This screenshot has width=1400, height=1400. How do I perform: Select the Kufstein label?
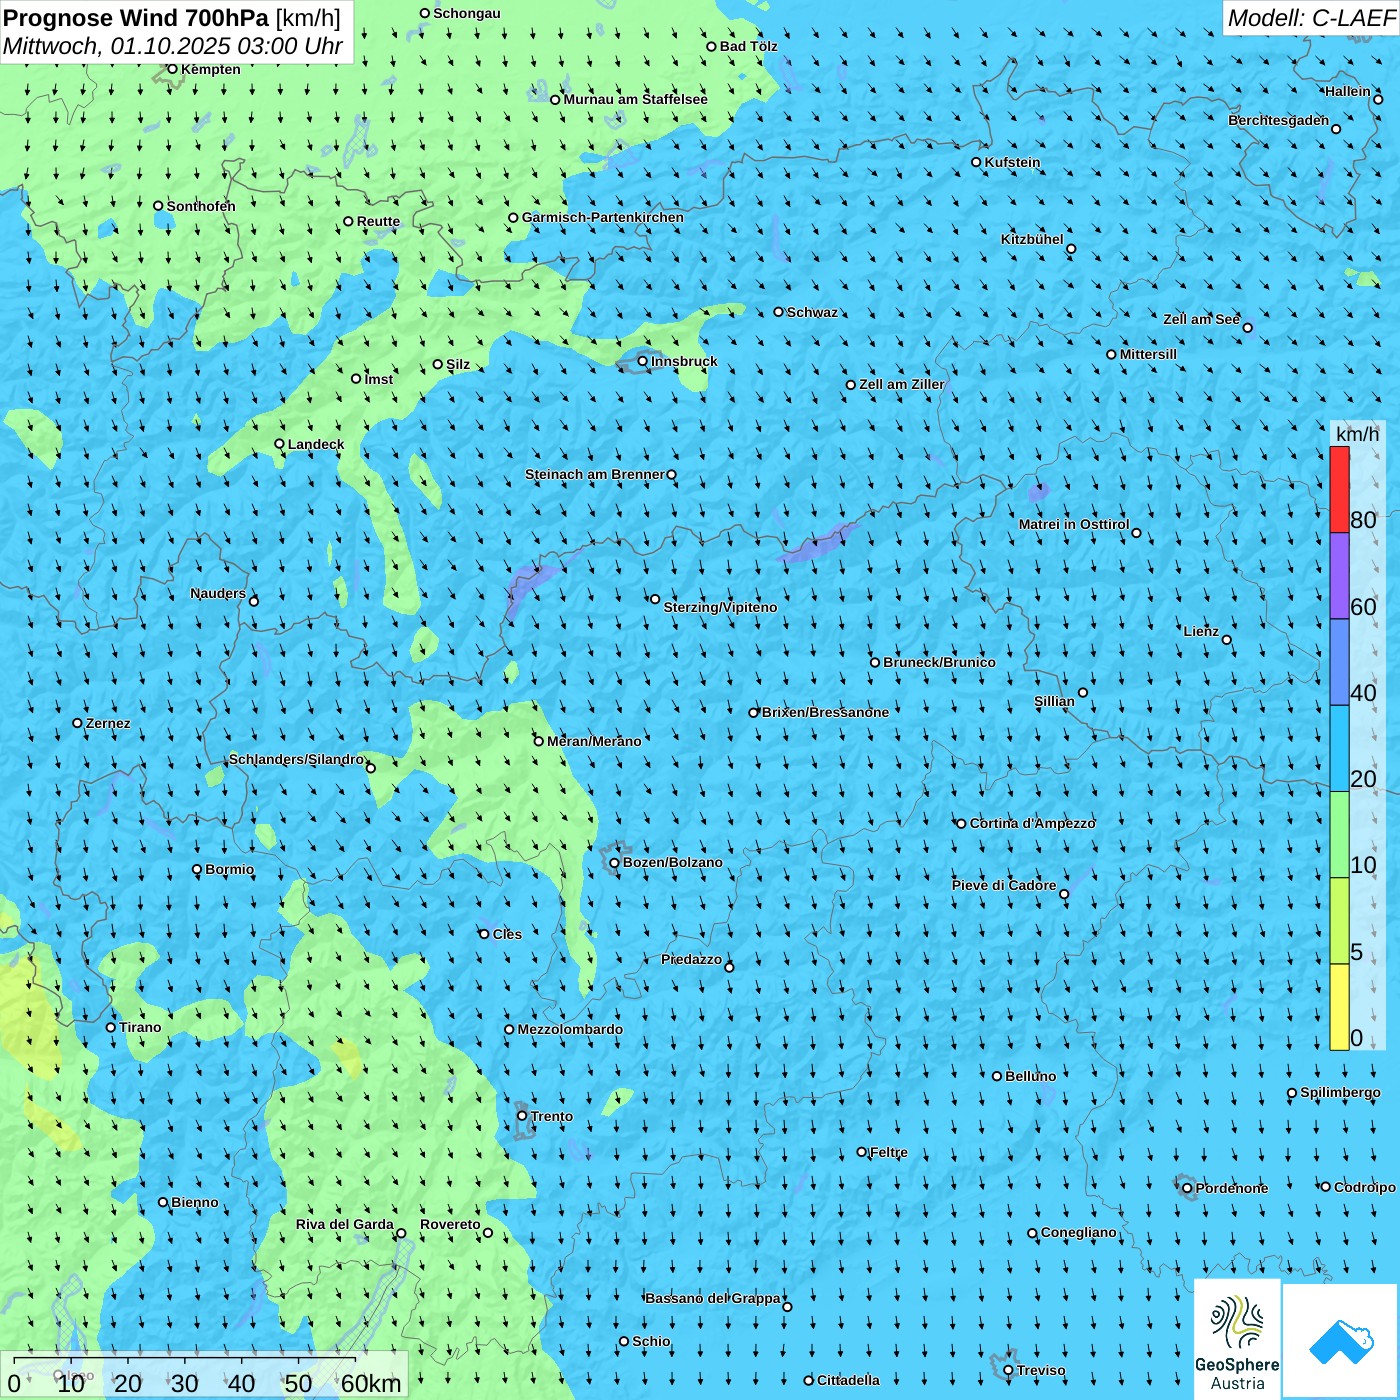[1012, 162]
